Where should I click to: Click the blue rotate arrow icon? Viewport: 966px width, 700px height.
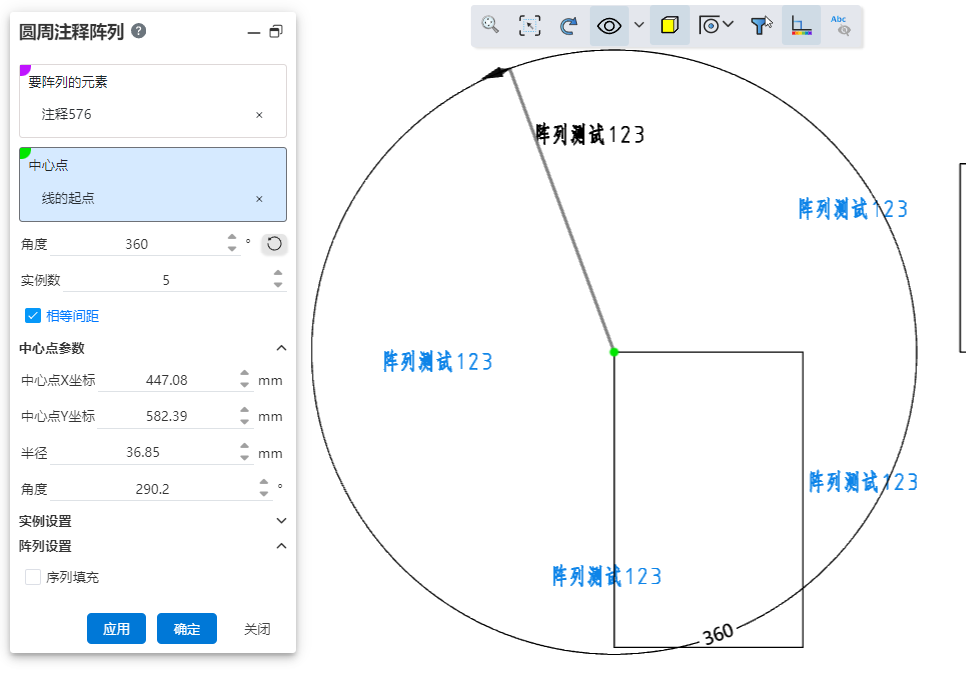568,25
